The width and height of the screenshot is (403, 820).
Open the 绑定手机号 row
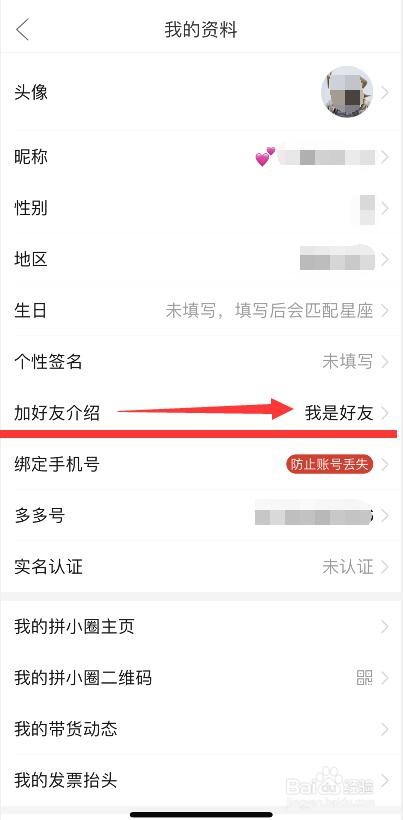(x=201, y=464)
